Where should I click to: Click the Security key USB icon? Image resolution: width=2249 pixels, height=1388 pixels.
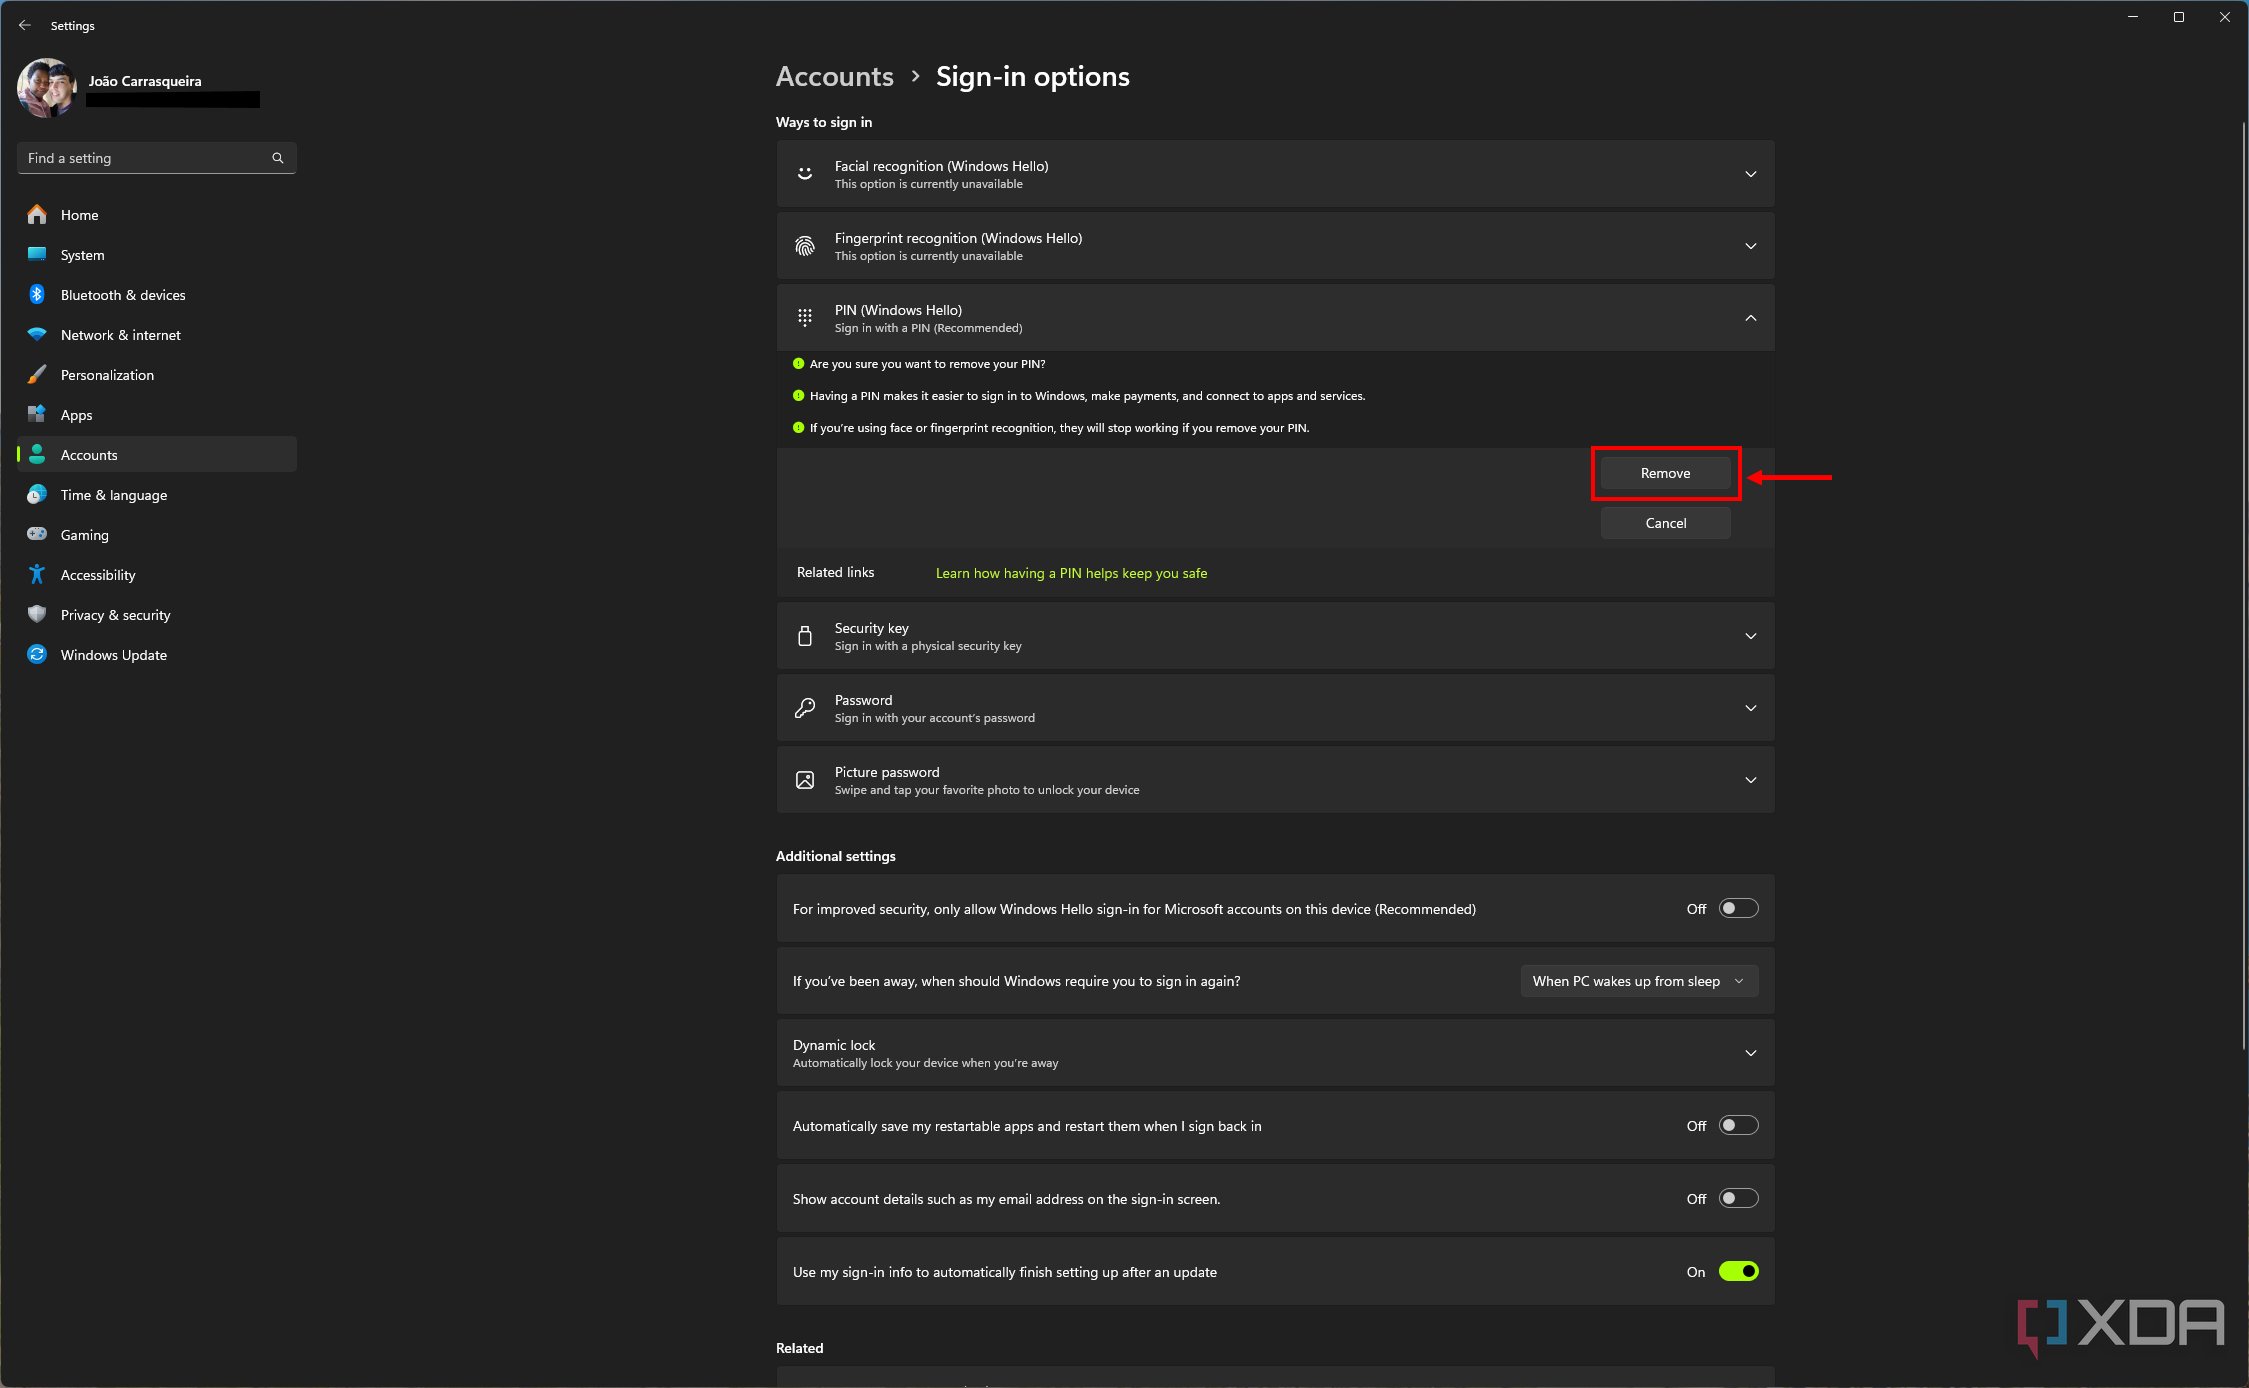805,636
